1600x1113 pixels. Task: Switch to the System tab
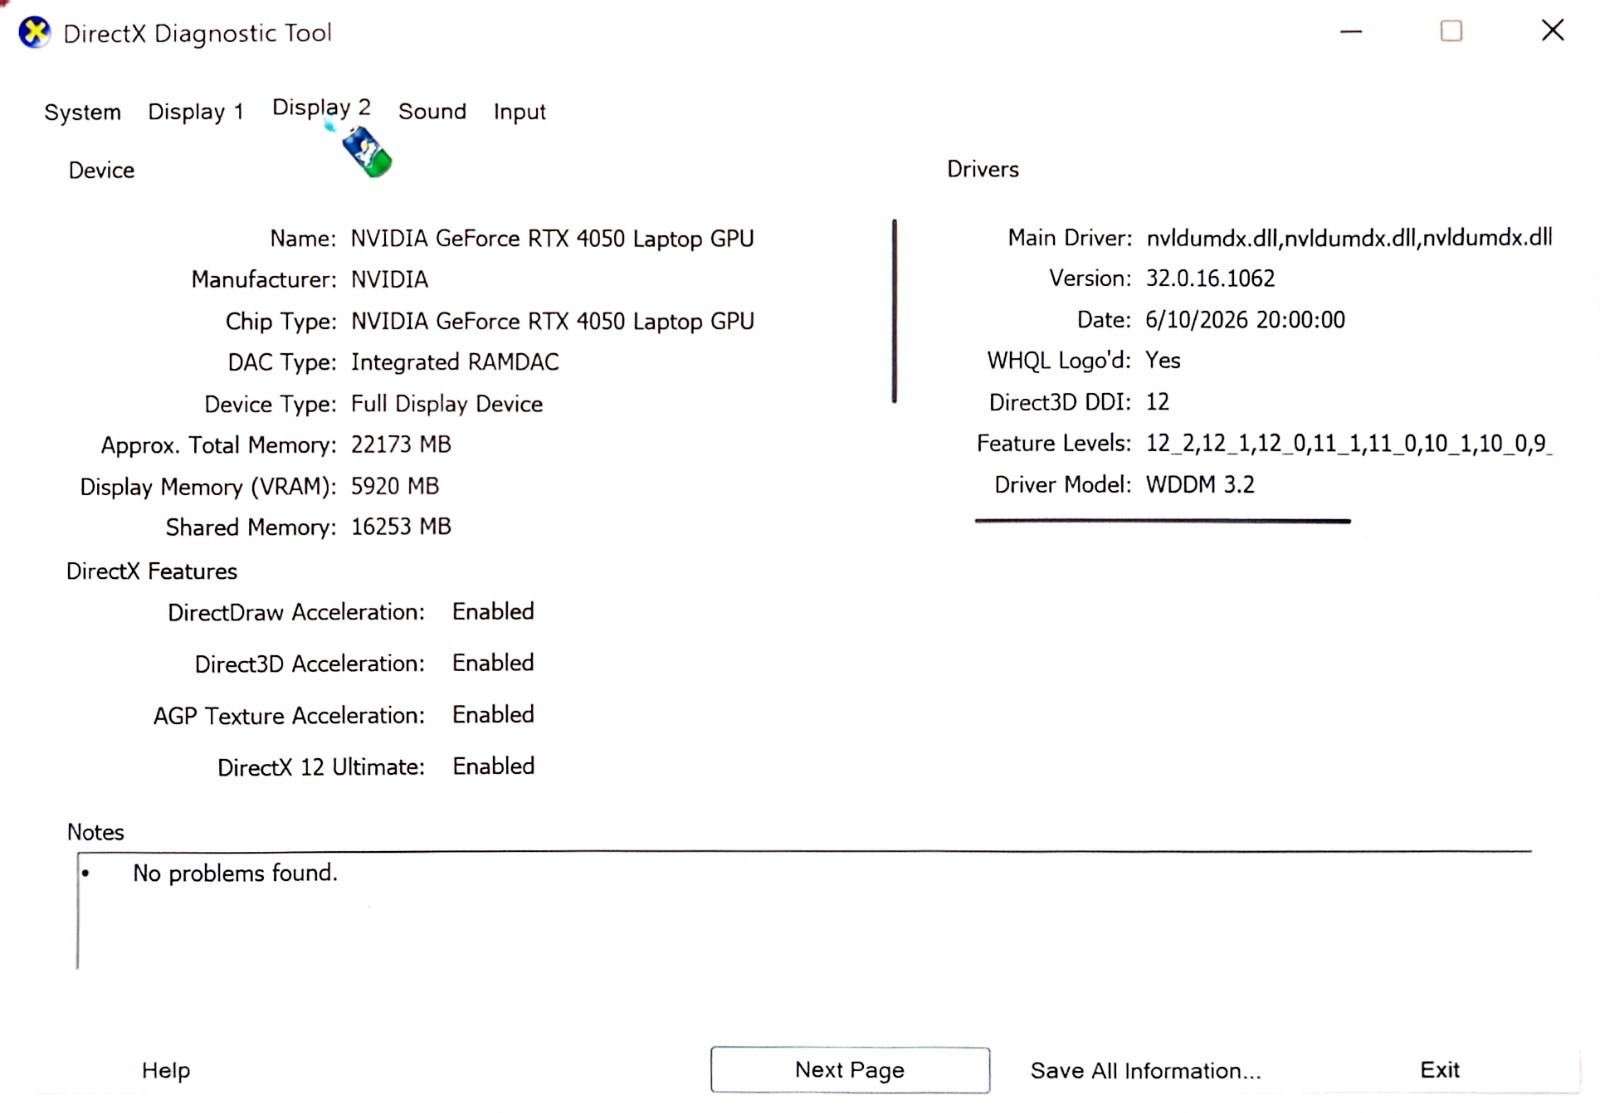[82, 112]
